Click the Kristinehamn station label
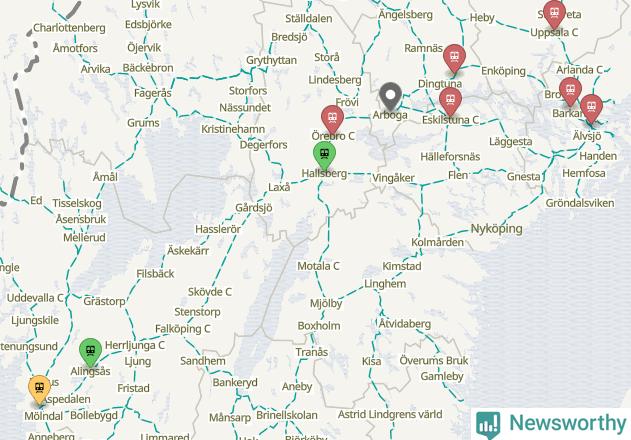The image size is (631, 440). pyautogui.click(x=233, y=129)
